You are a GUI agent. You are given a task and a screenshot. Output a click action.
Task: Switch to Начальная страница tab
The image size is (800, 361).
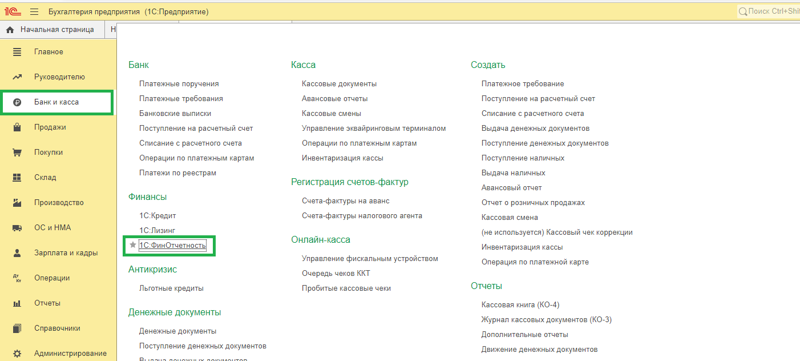point(51,30)
